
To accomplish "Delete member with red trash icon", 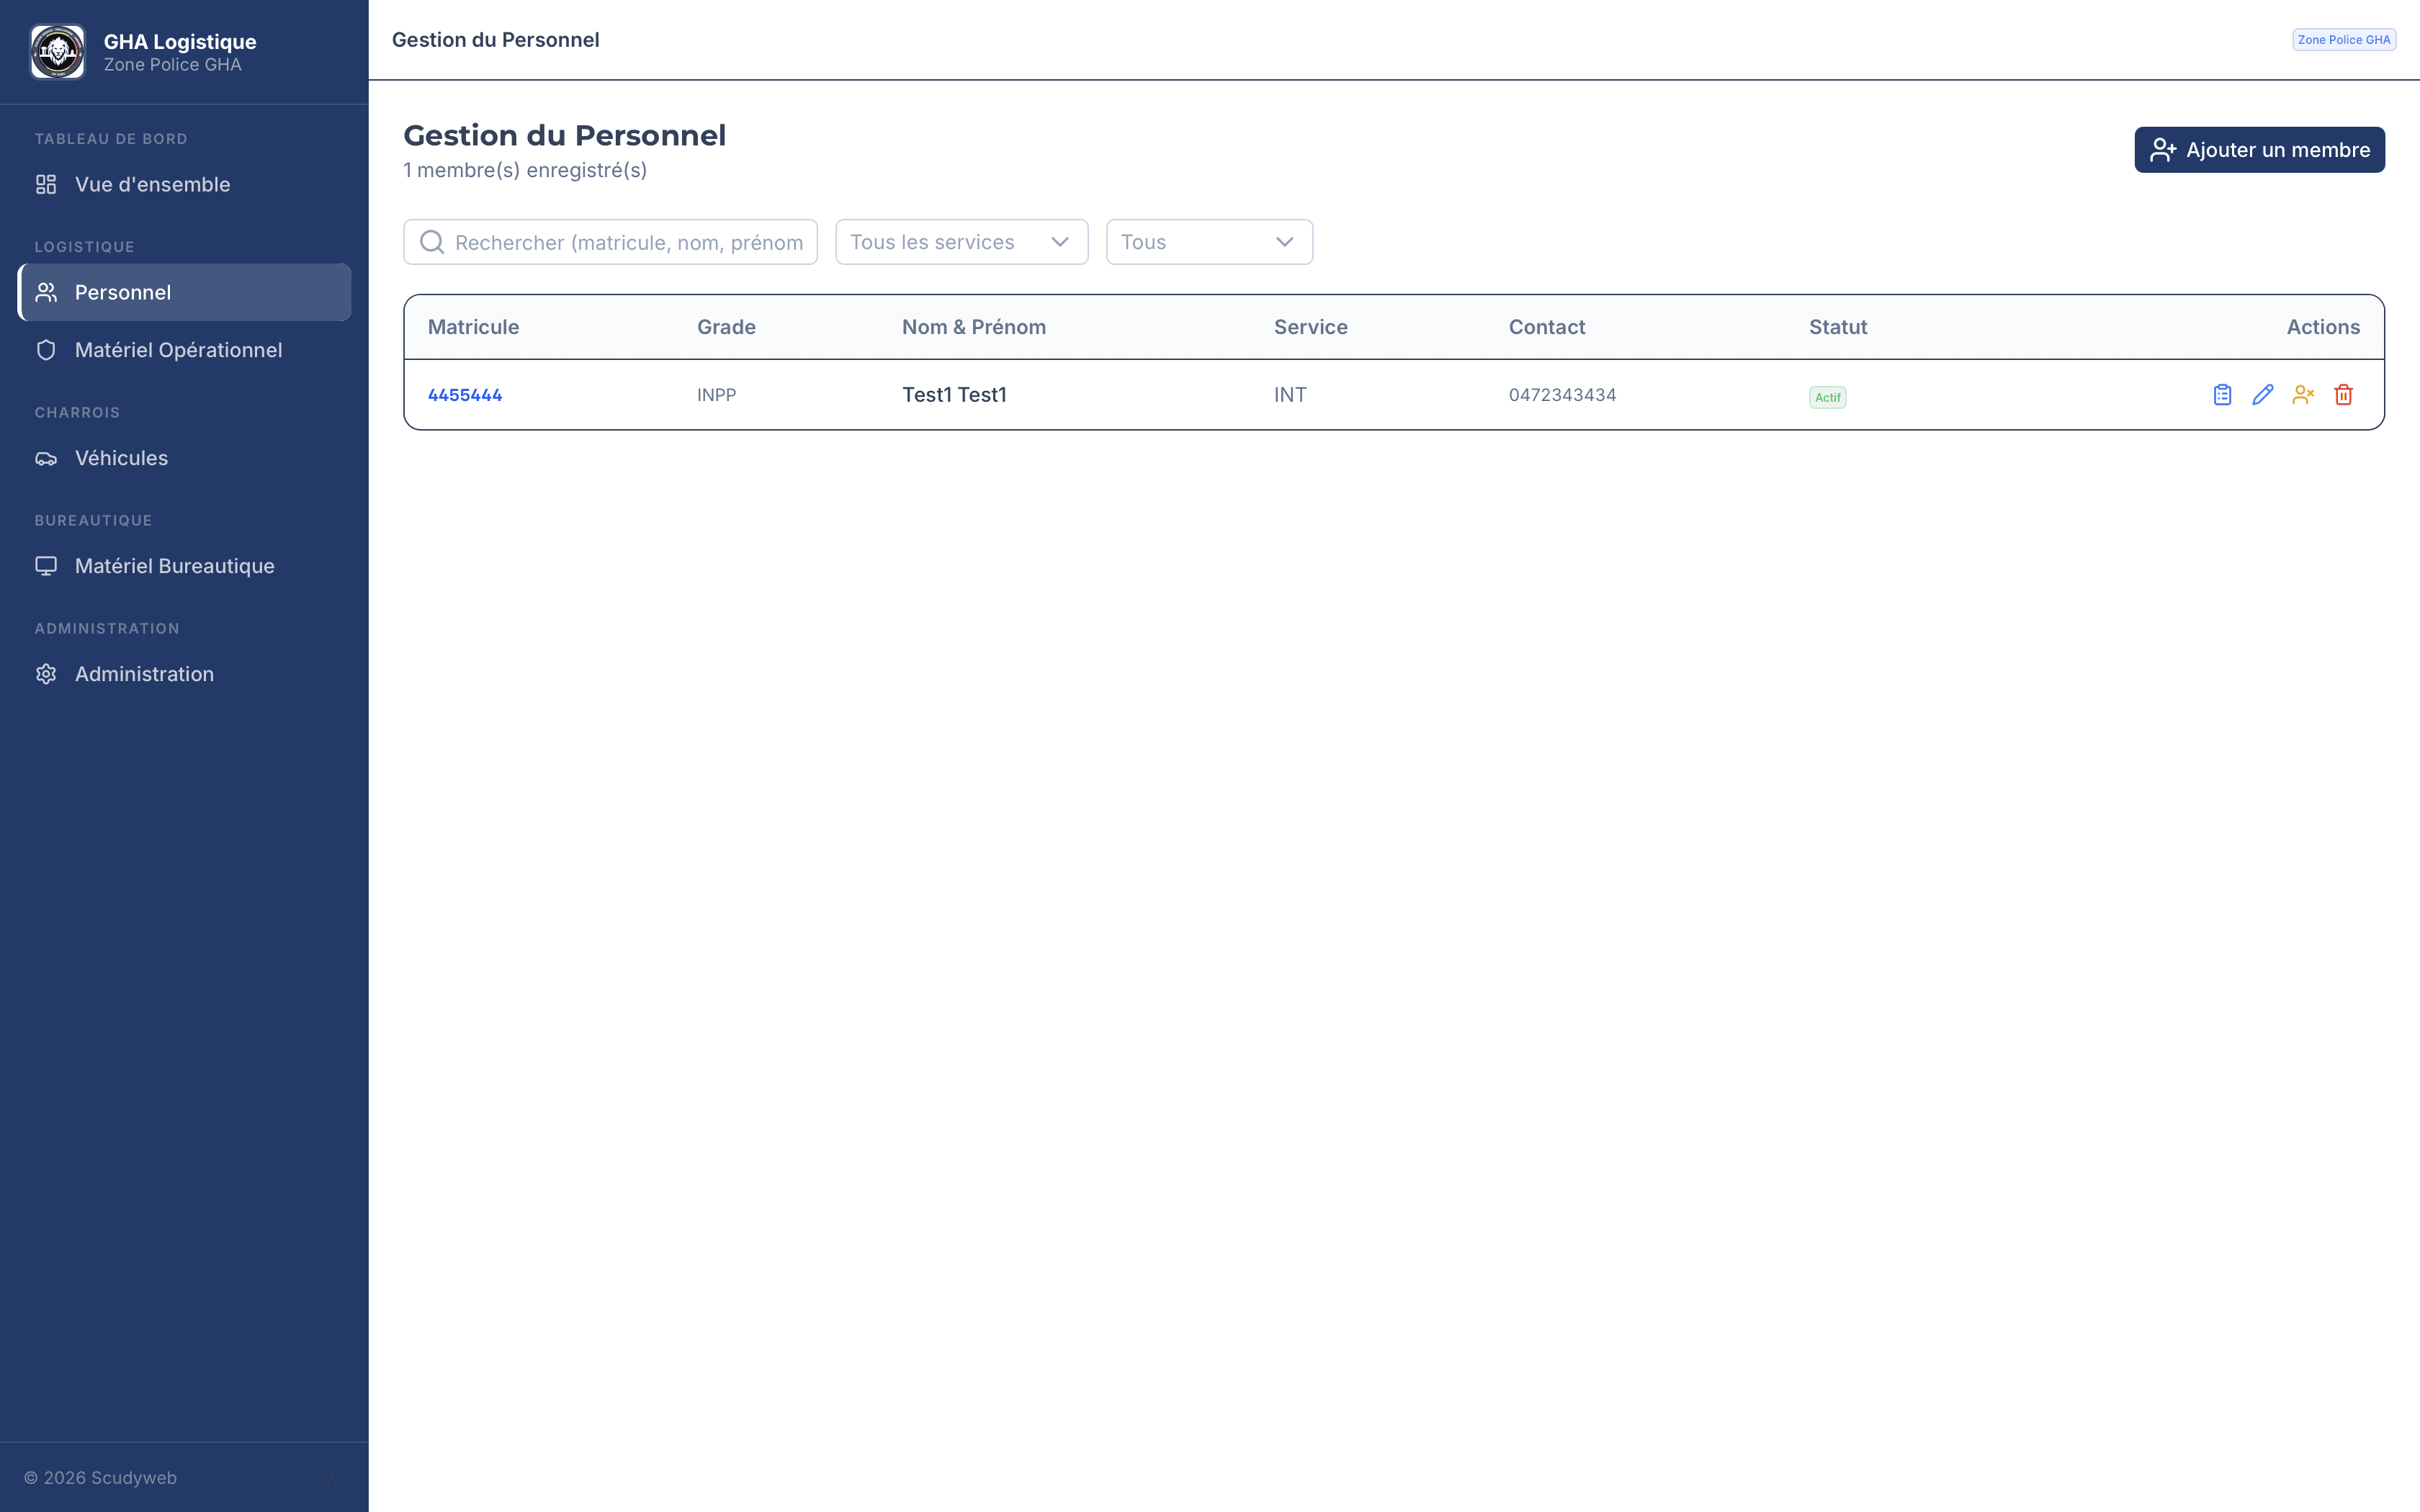I will click(2343, 395).
